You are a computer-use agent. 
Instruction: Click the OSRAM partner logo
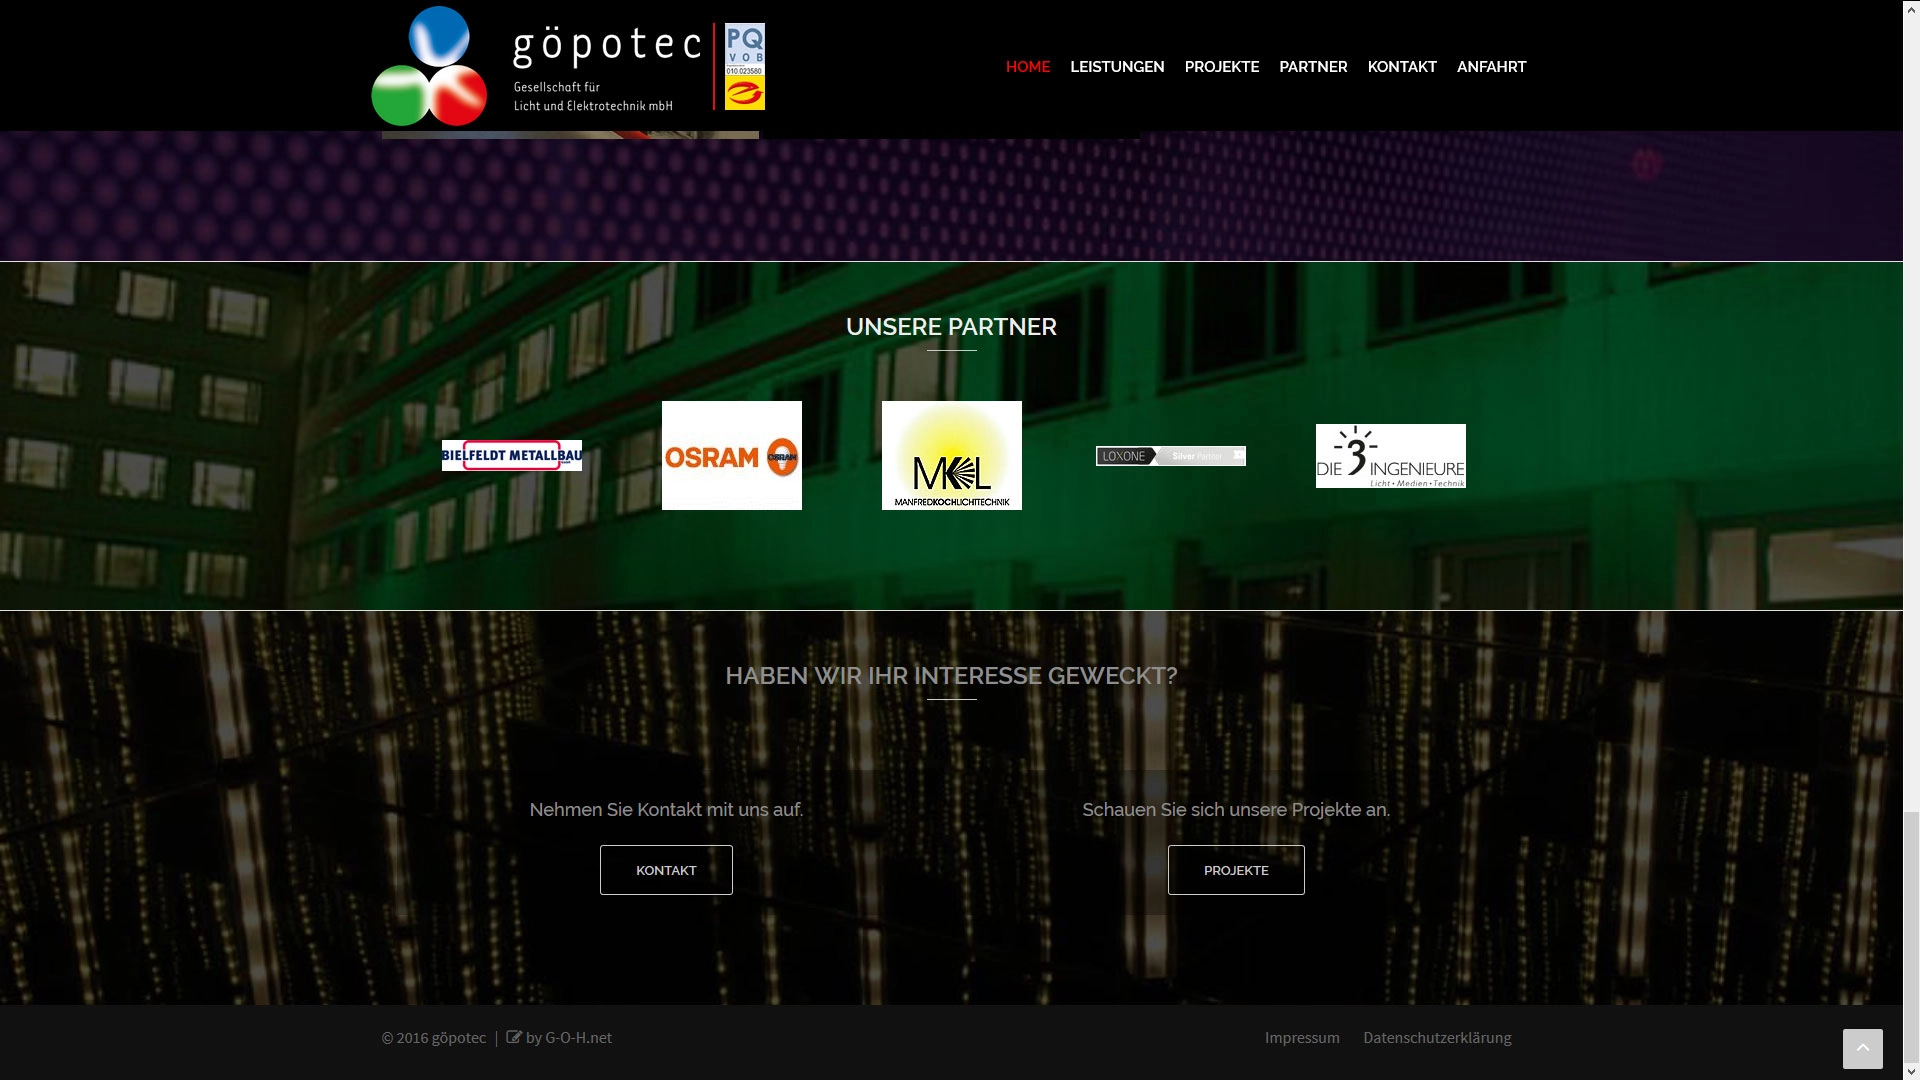[732, 456]
